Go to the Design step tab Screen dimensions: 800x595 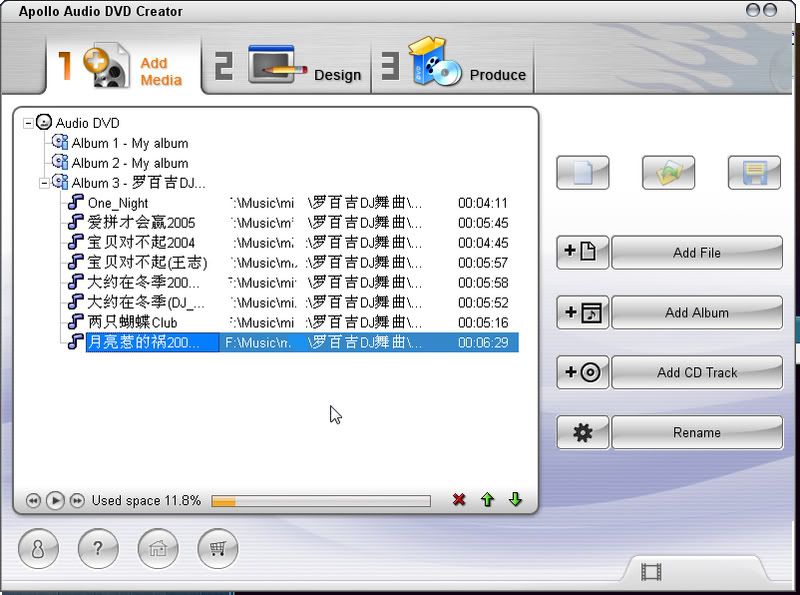(287, 67)
